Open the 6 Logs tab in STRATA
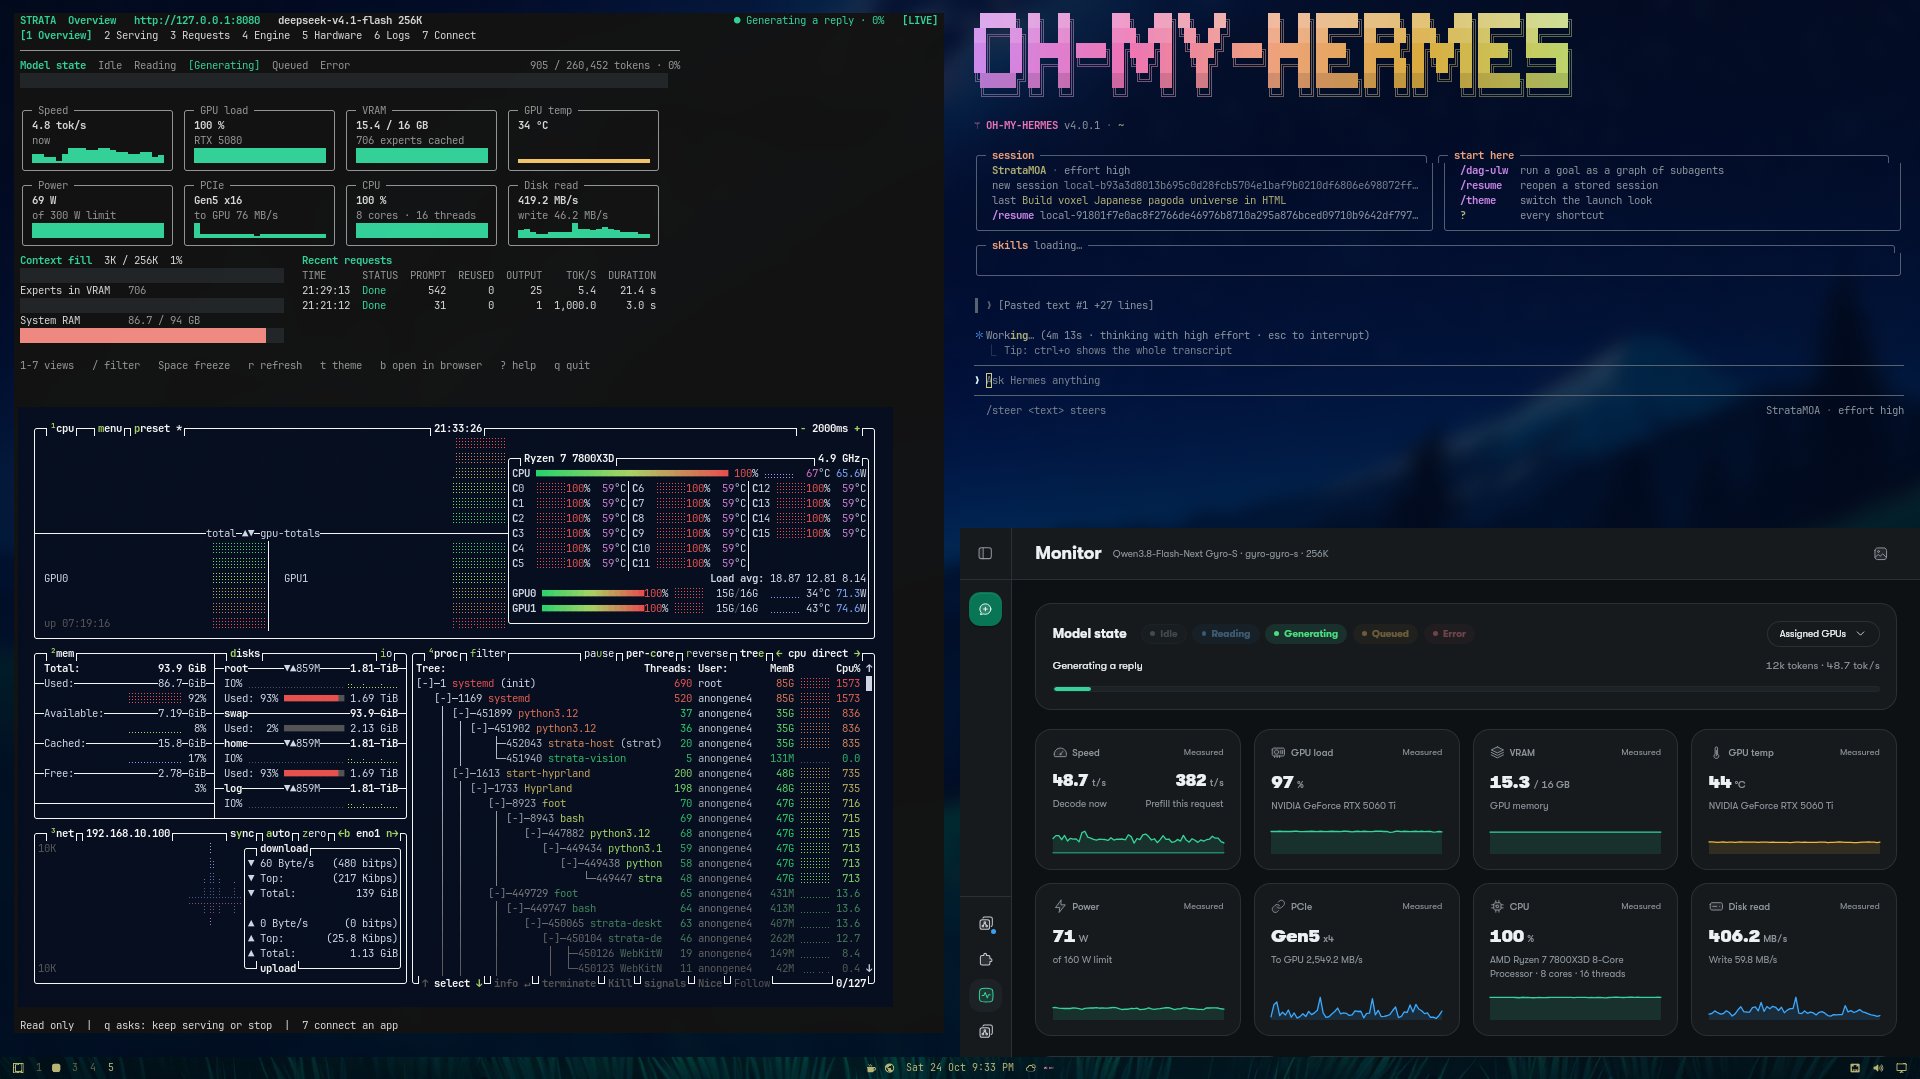The image size is (1920, 1079). 392,35
